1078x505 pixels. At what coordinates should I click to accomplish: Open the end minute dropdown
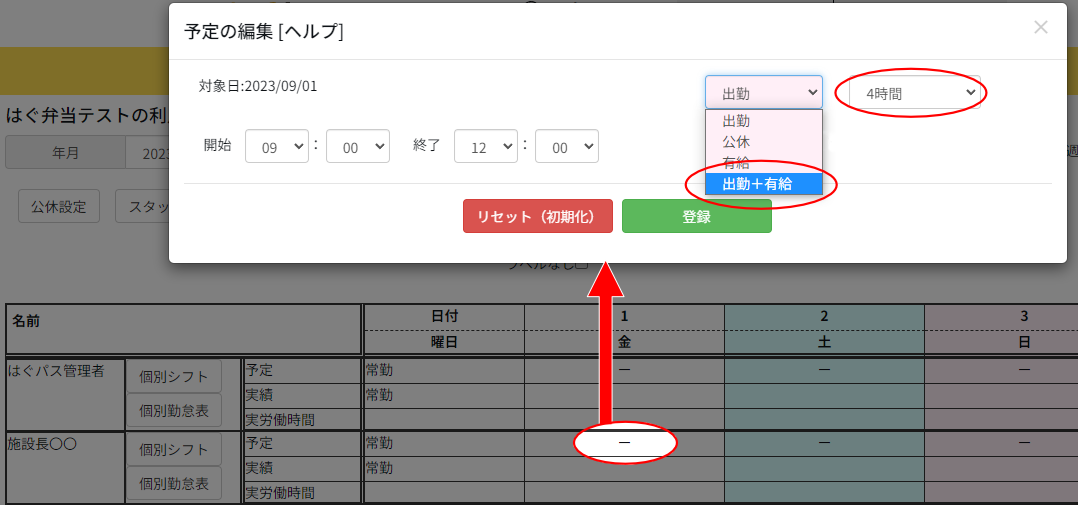566,146
